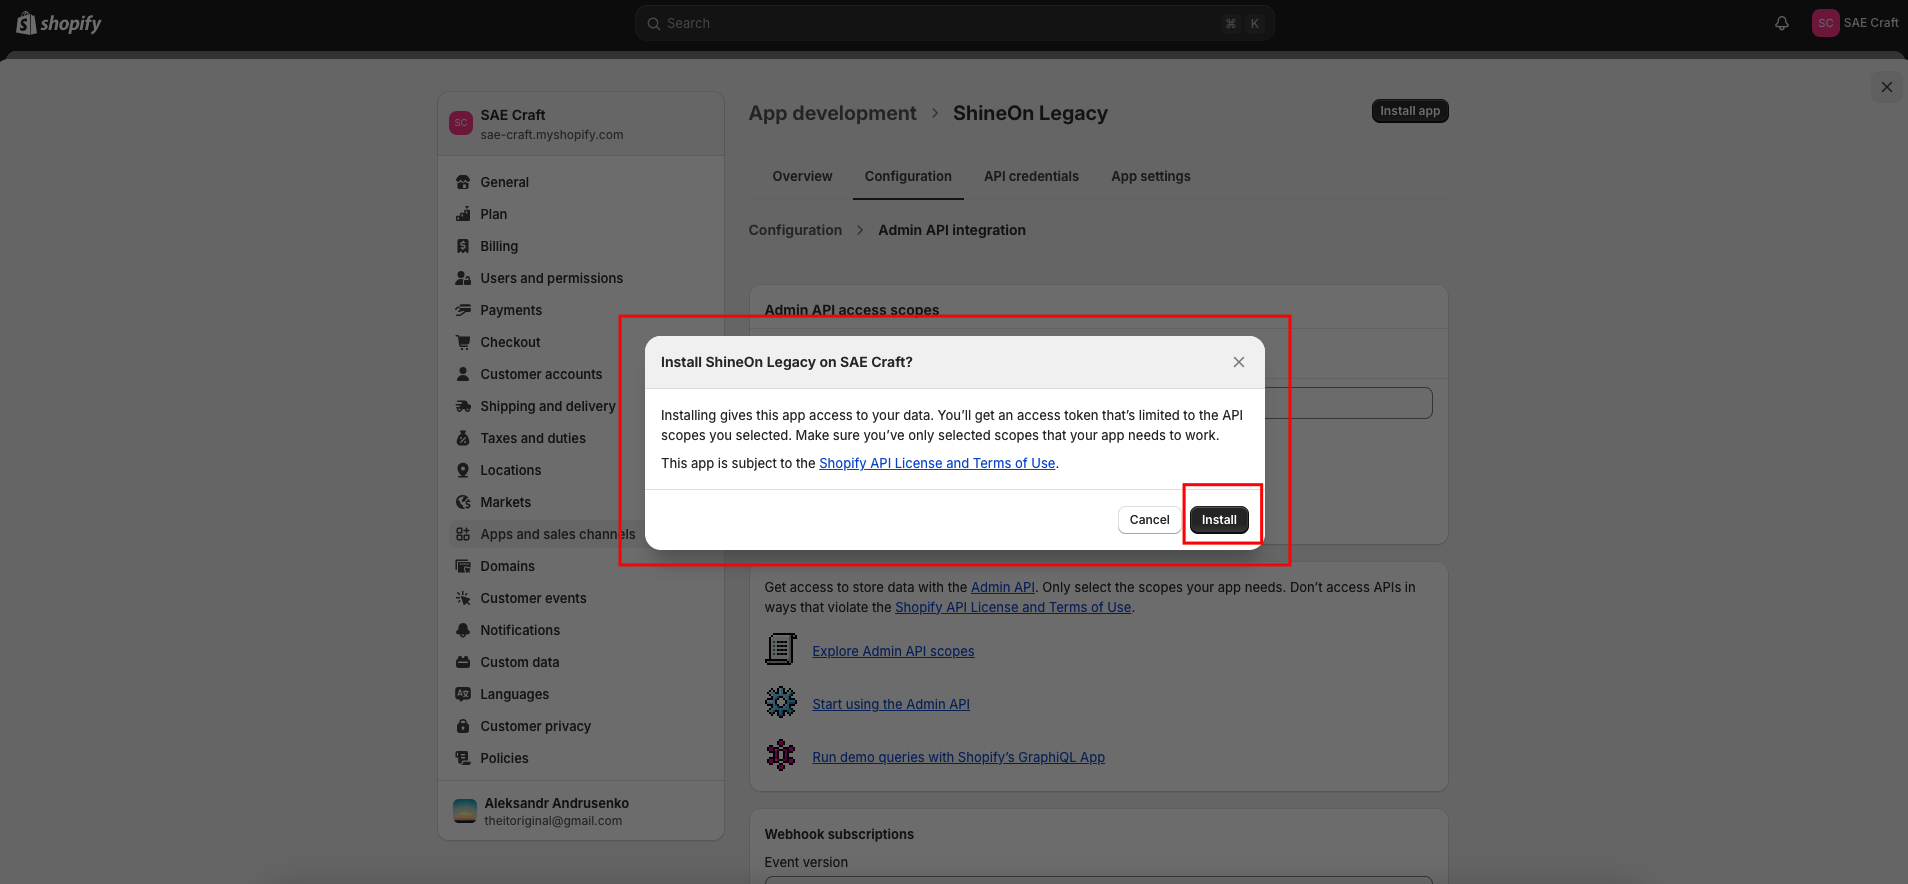Screen dimensions: 1908x884
Task: Click the Customer privacy lock icon
Action: click(x=463, y=726)
